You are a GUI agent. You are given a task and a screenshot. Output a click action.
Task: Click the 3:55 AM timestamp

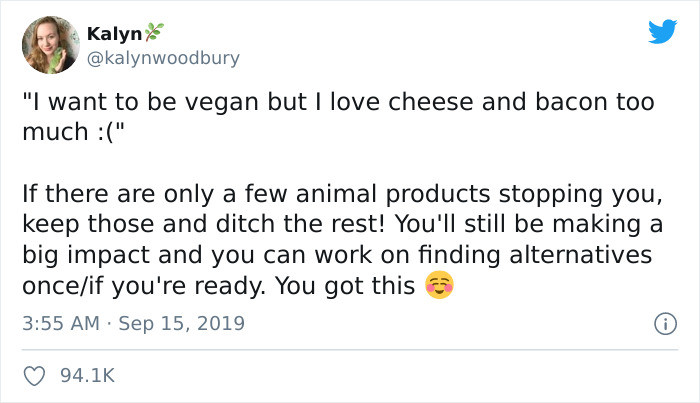click(61, 325)
